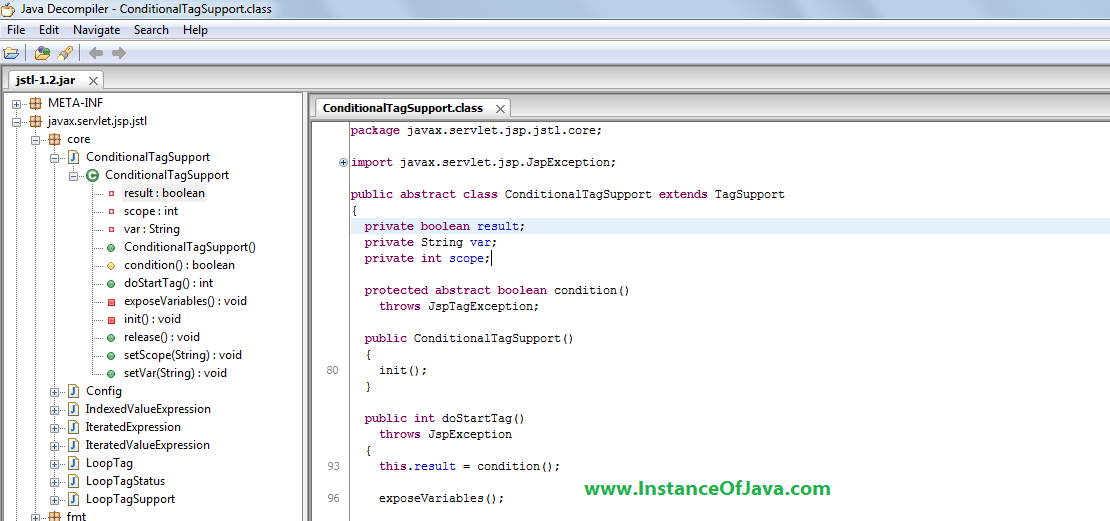Click the green circle icon of release()
Image resolution: width=1110 pixels, height=521 pixels.
coord(111,338)
